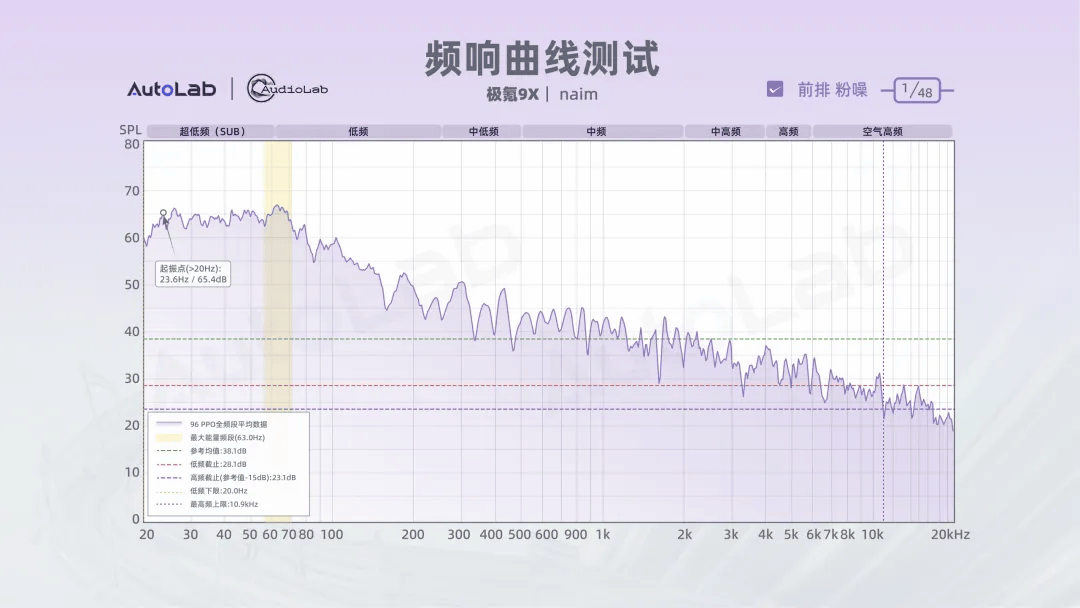Click the 50 value on SPL axis
The image size is (1080, 608).
(132, 285)
